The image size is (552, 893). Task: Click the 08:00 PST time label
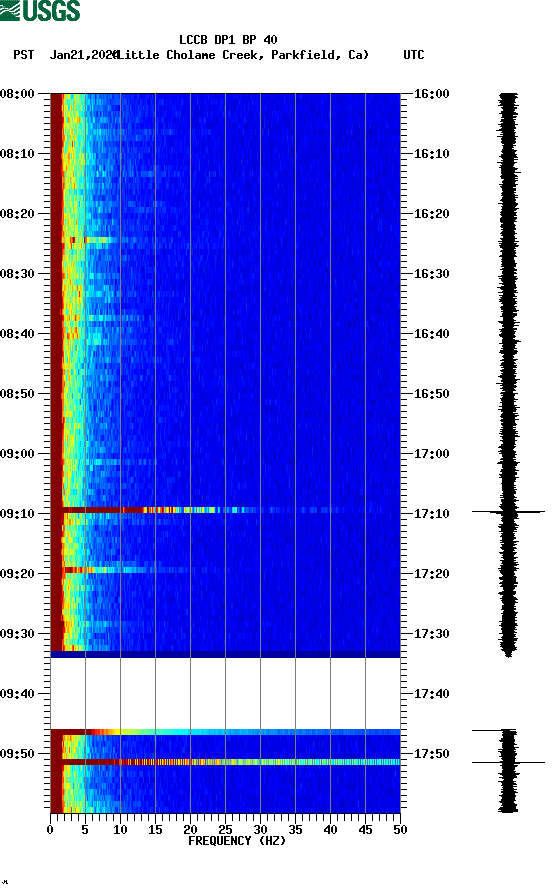(17, 93)
